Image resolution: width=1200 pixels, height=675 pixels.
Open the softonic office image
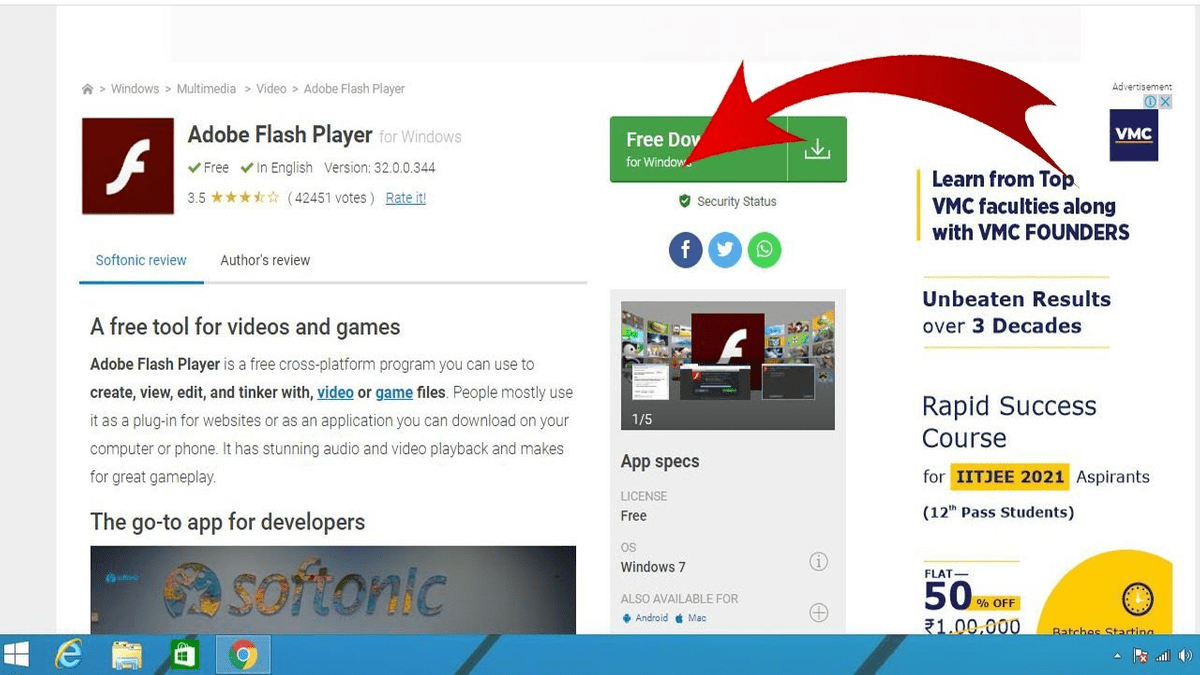[x=333, y=590]
